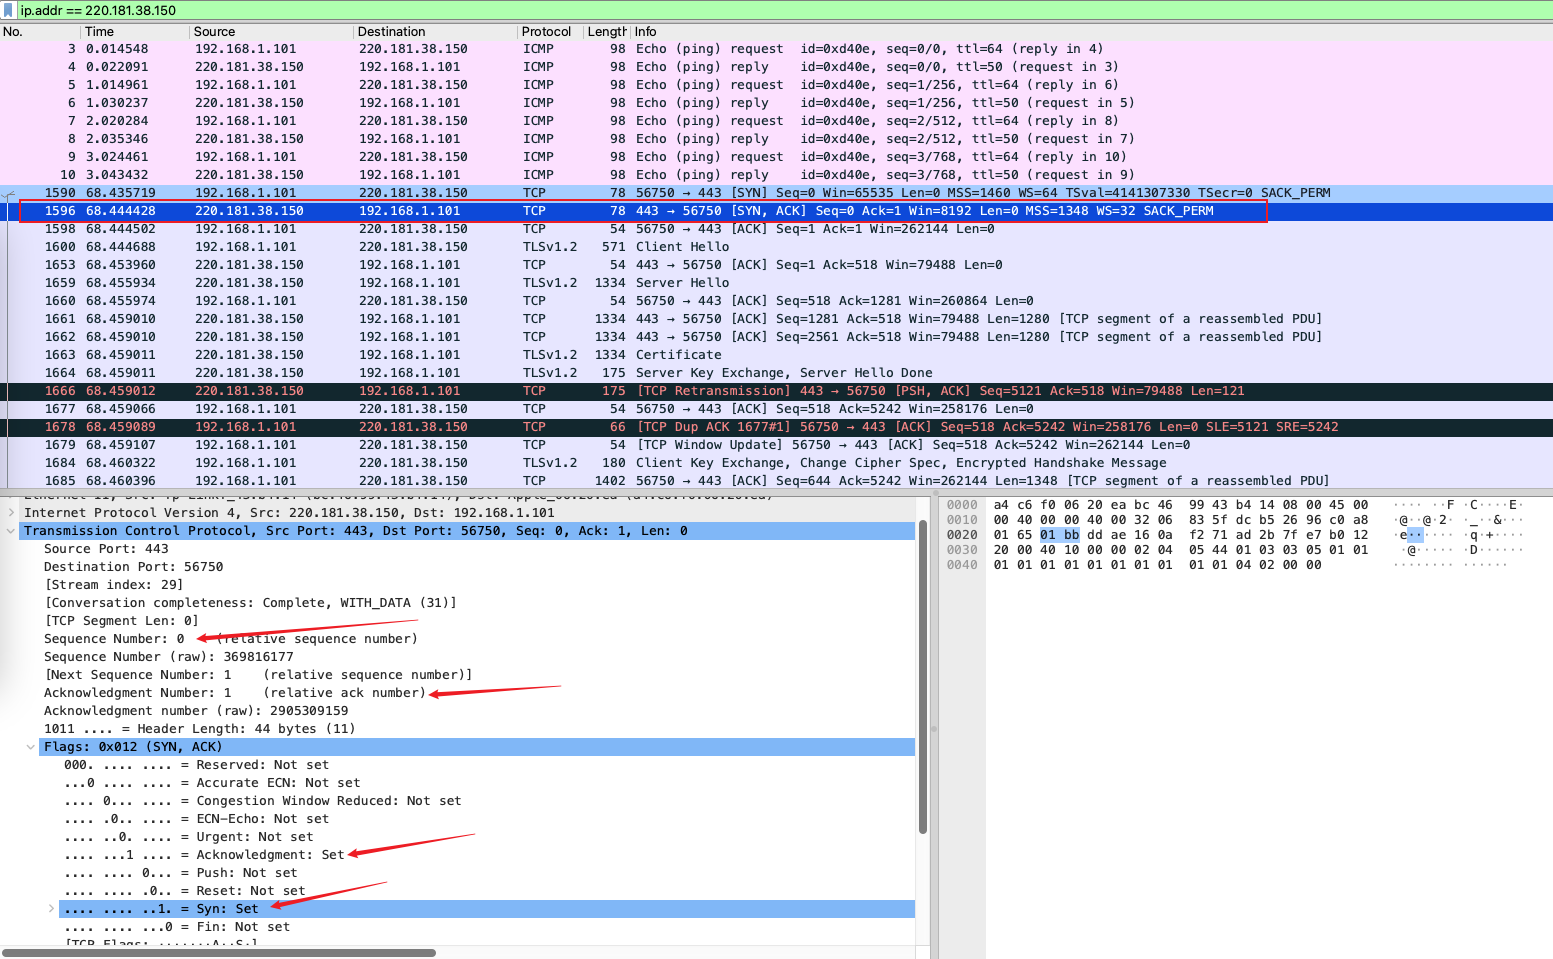Select packet 7 ICMP Echo request seq=2/512
The height and width of the screenshot is (959, 1553).
point(776,121)
